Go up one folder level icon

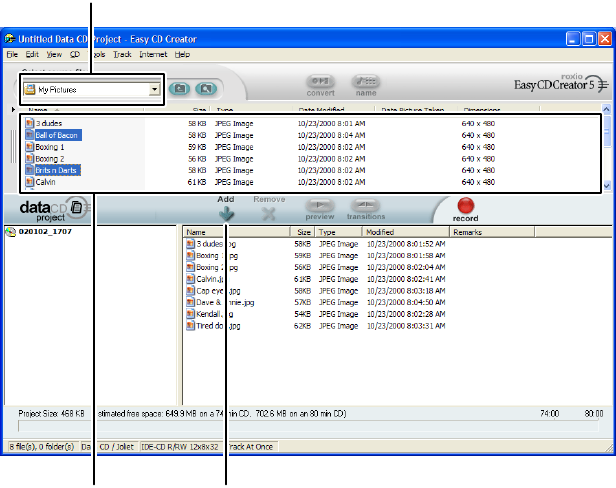(x=180, y=88)
